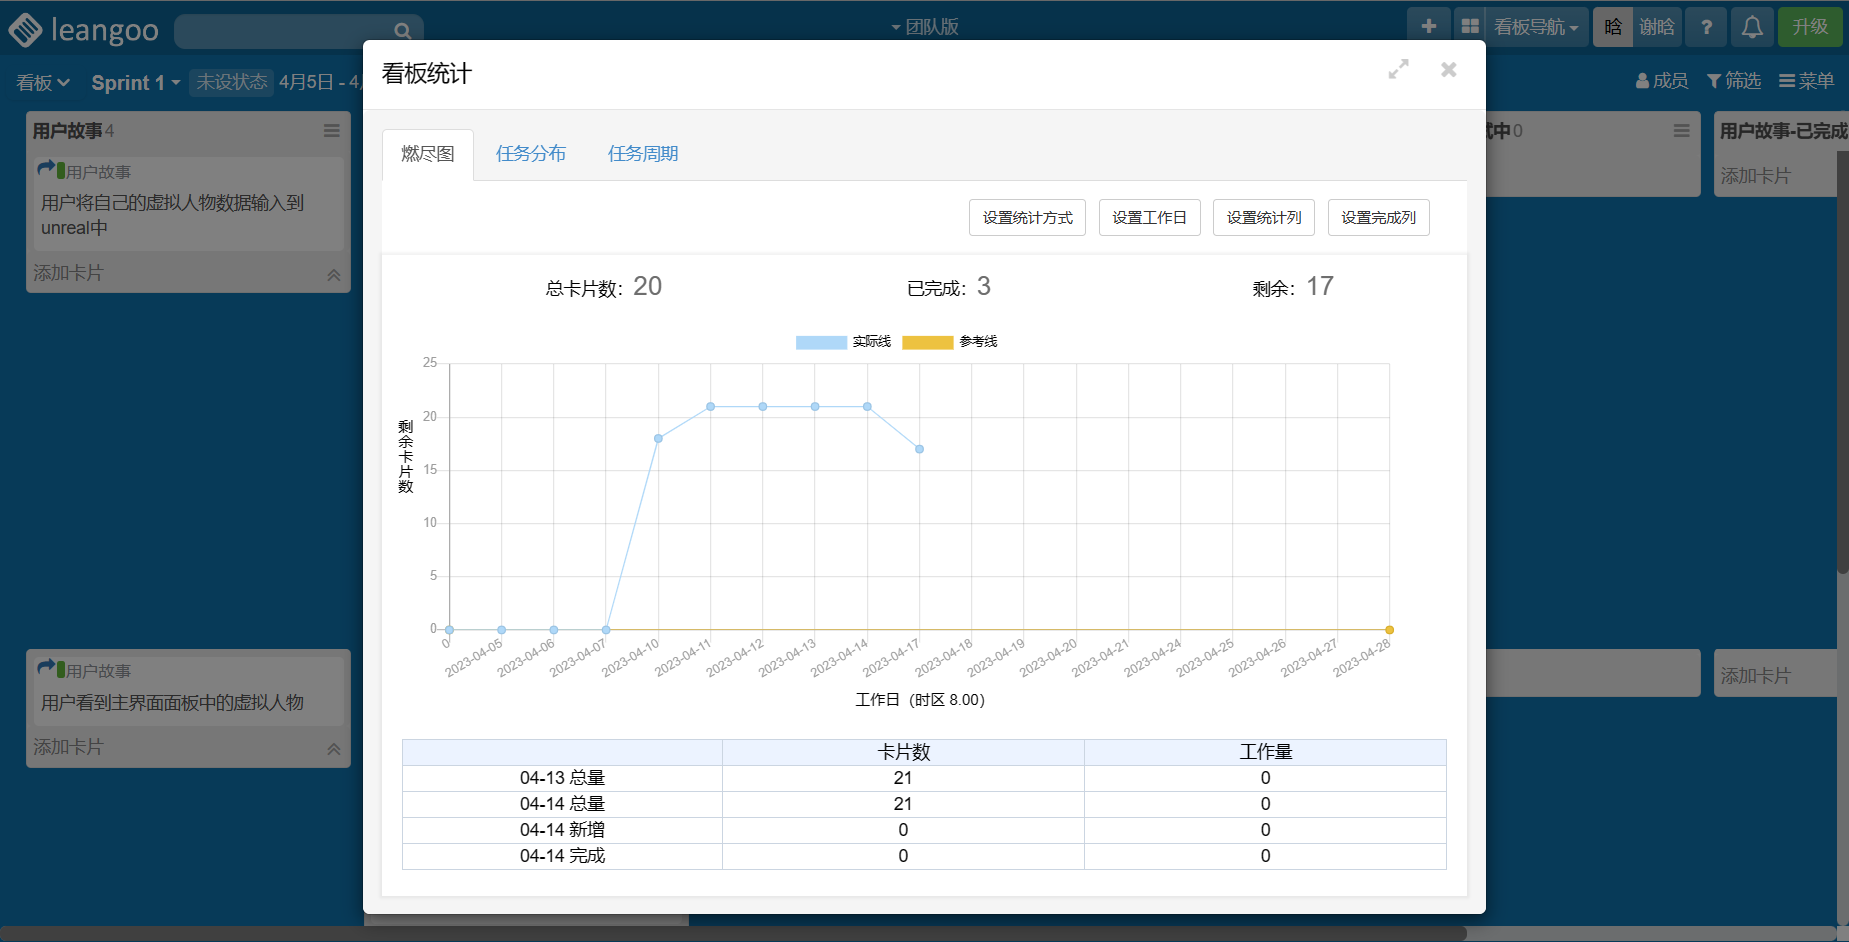Click the share arrow icon on 主界面面板 card
This screenshot has width=1849, height=942.
tap(45, 668)
